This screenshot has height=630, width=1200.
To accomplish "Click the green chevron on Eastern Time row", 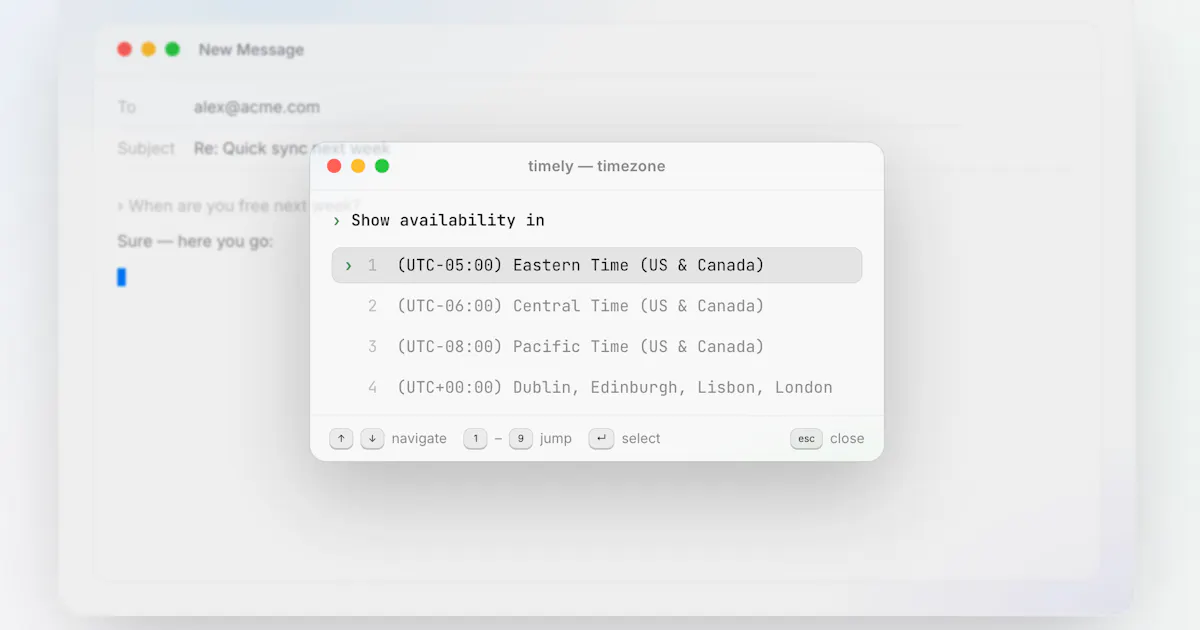I will coord(348,265).
